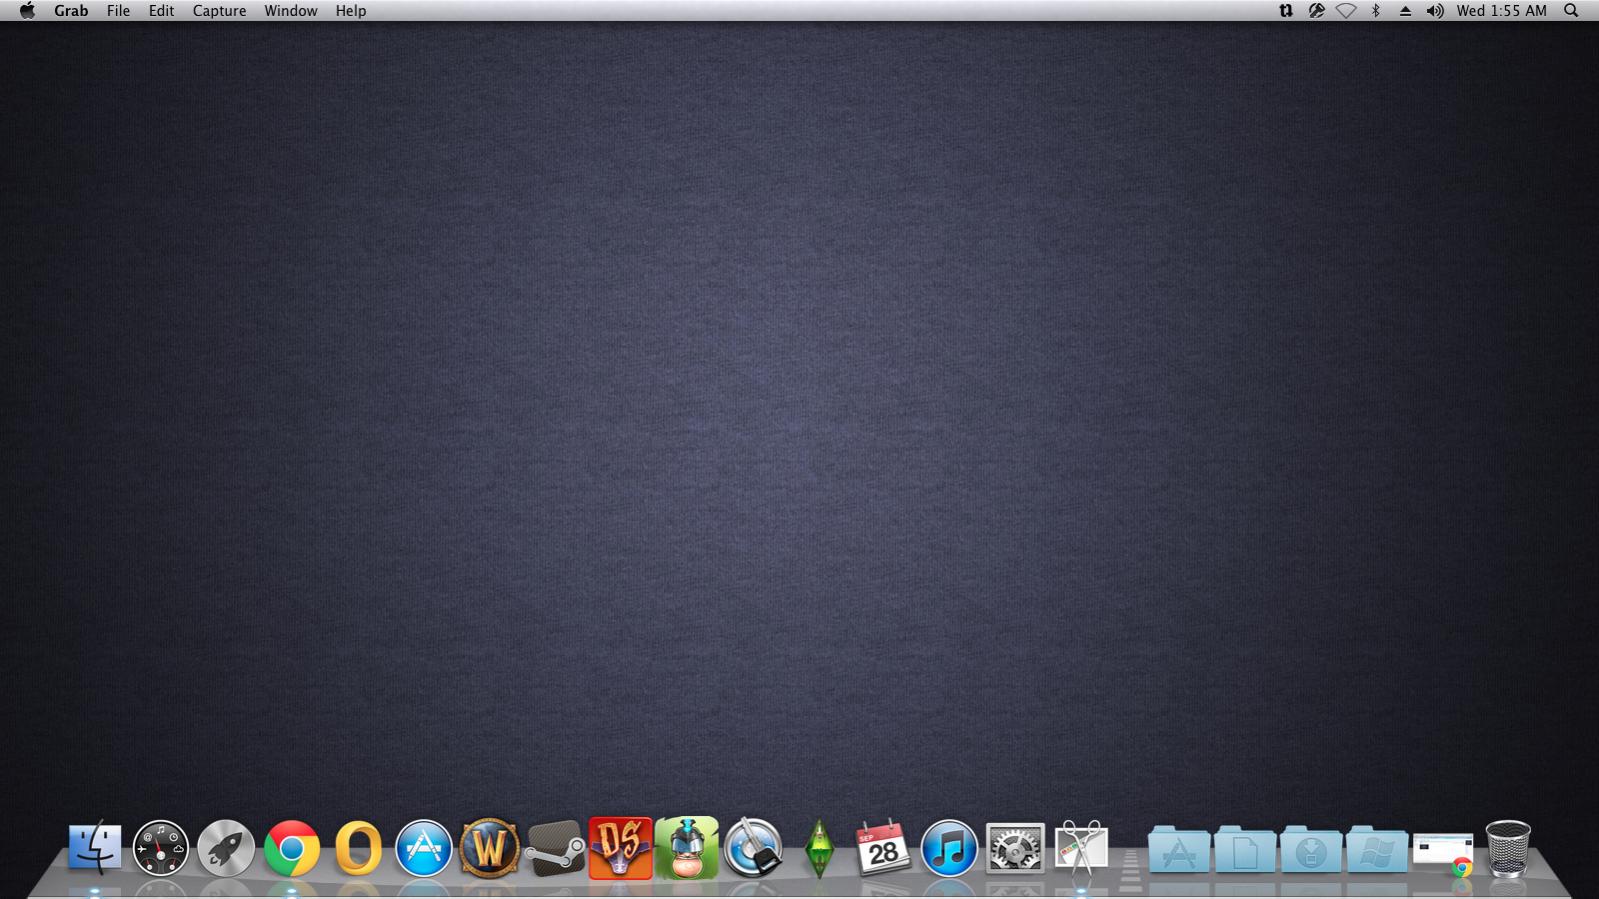Click the arrows status icon in menu bar
Screen dimensions: 1599x899
[x=1286, y=11]
